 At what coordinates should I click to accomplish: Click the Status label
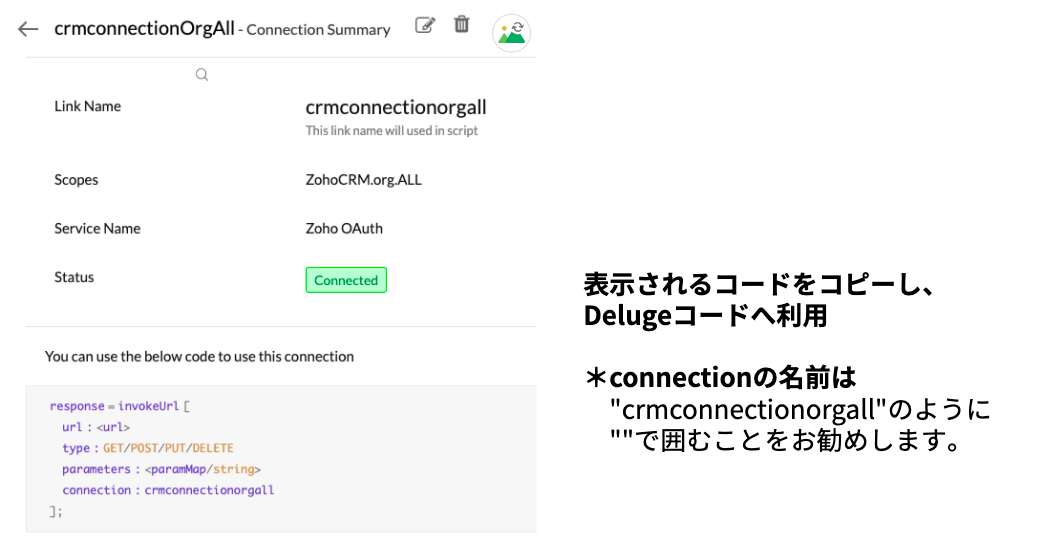(x=74, y=277)
